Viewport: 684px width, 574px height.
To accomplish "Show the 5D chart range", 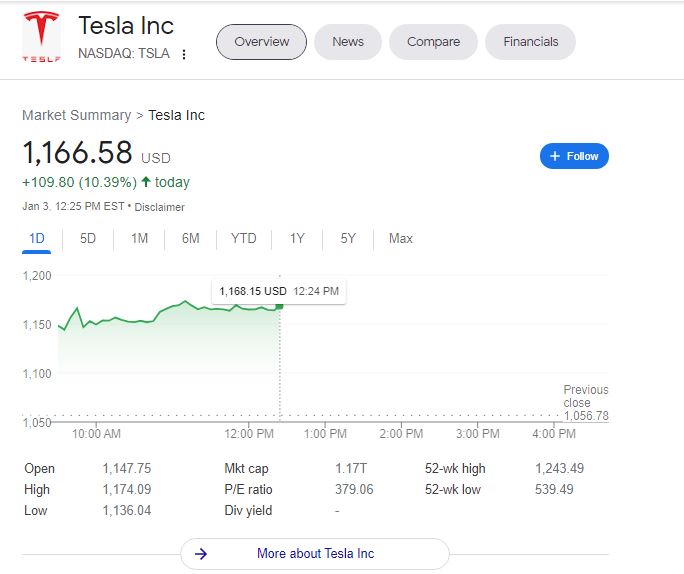I will 88,238.
